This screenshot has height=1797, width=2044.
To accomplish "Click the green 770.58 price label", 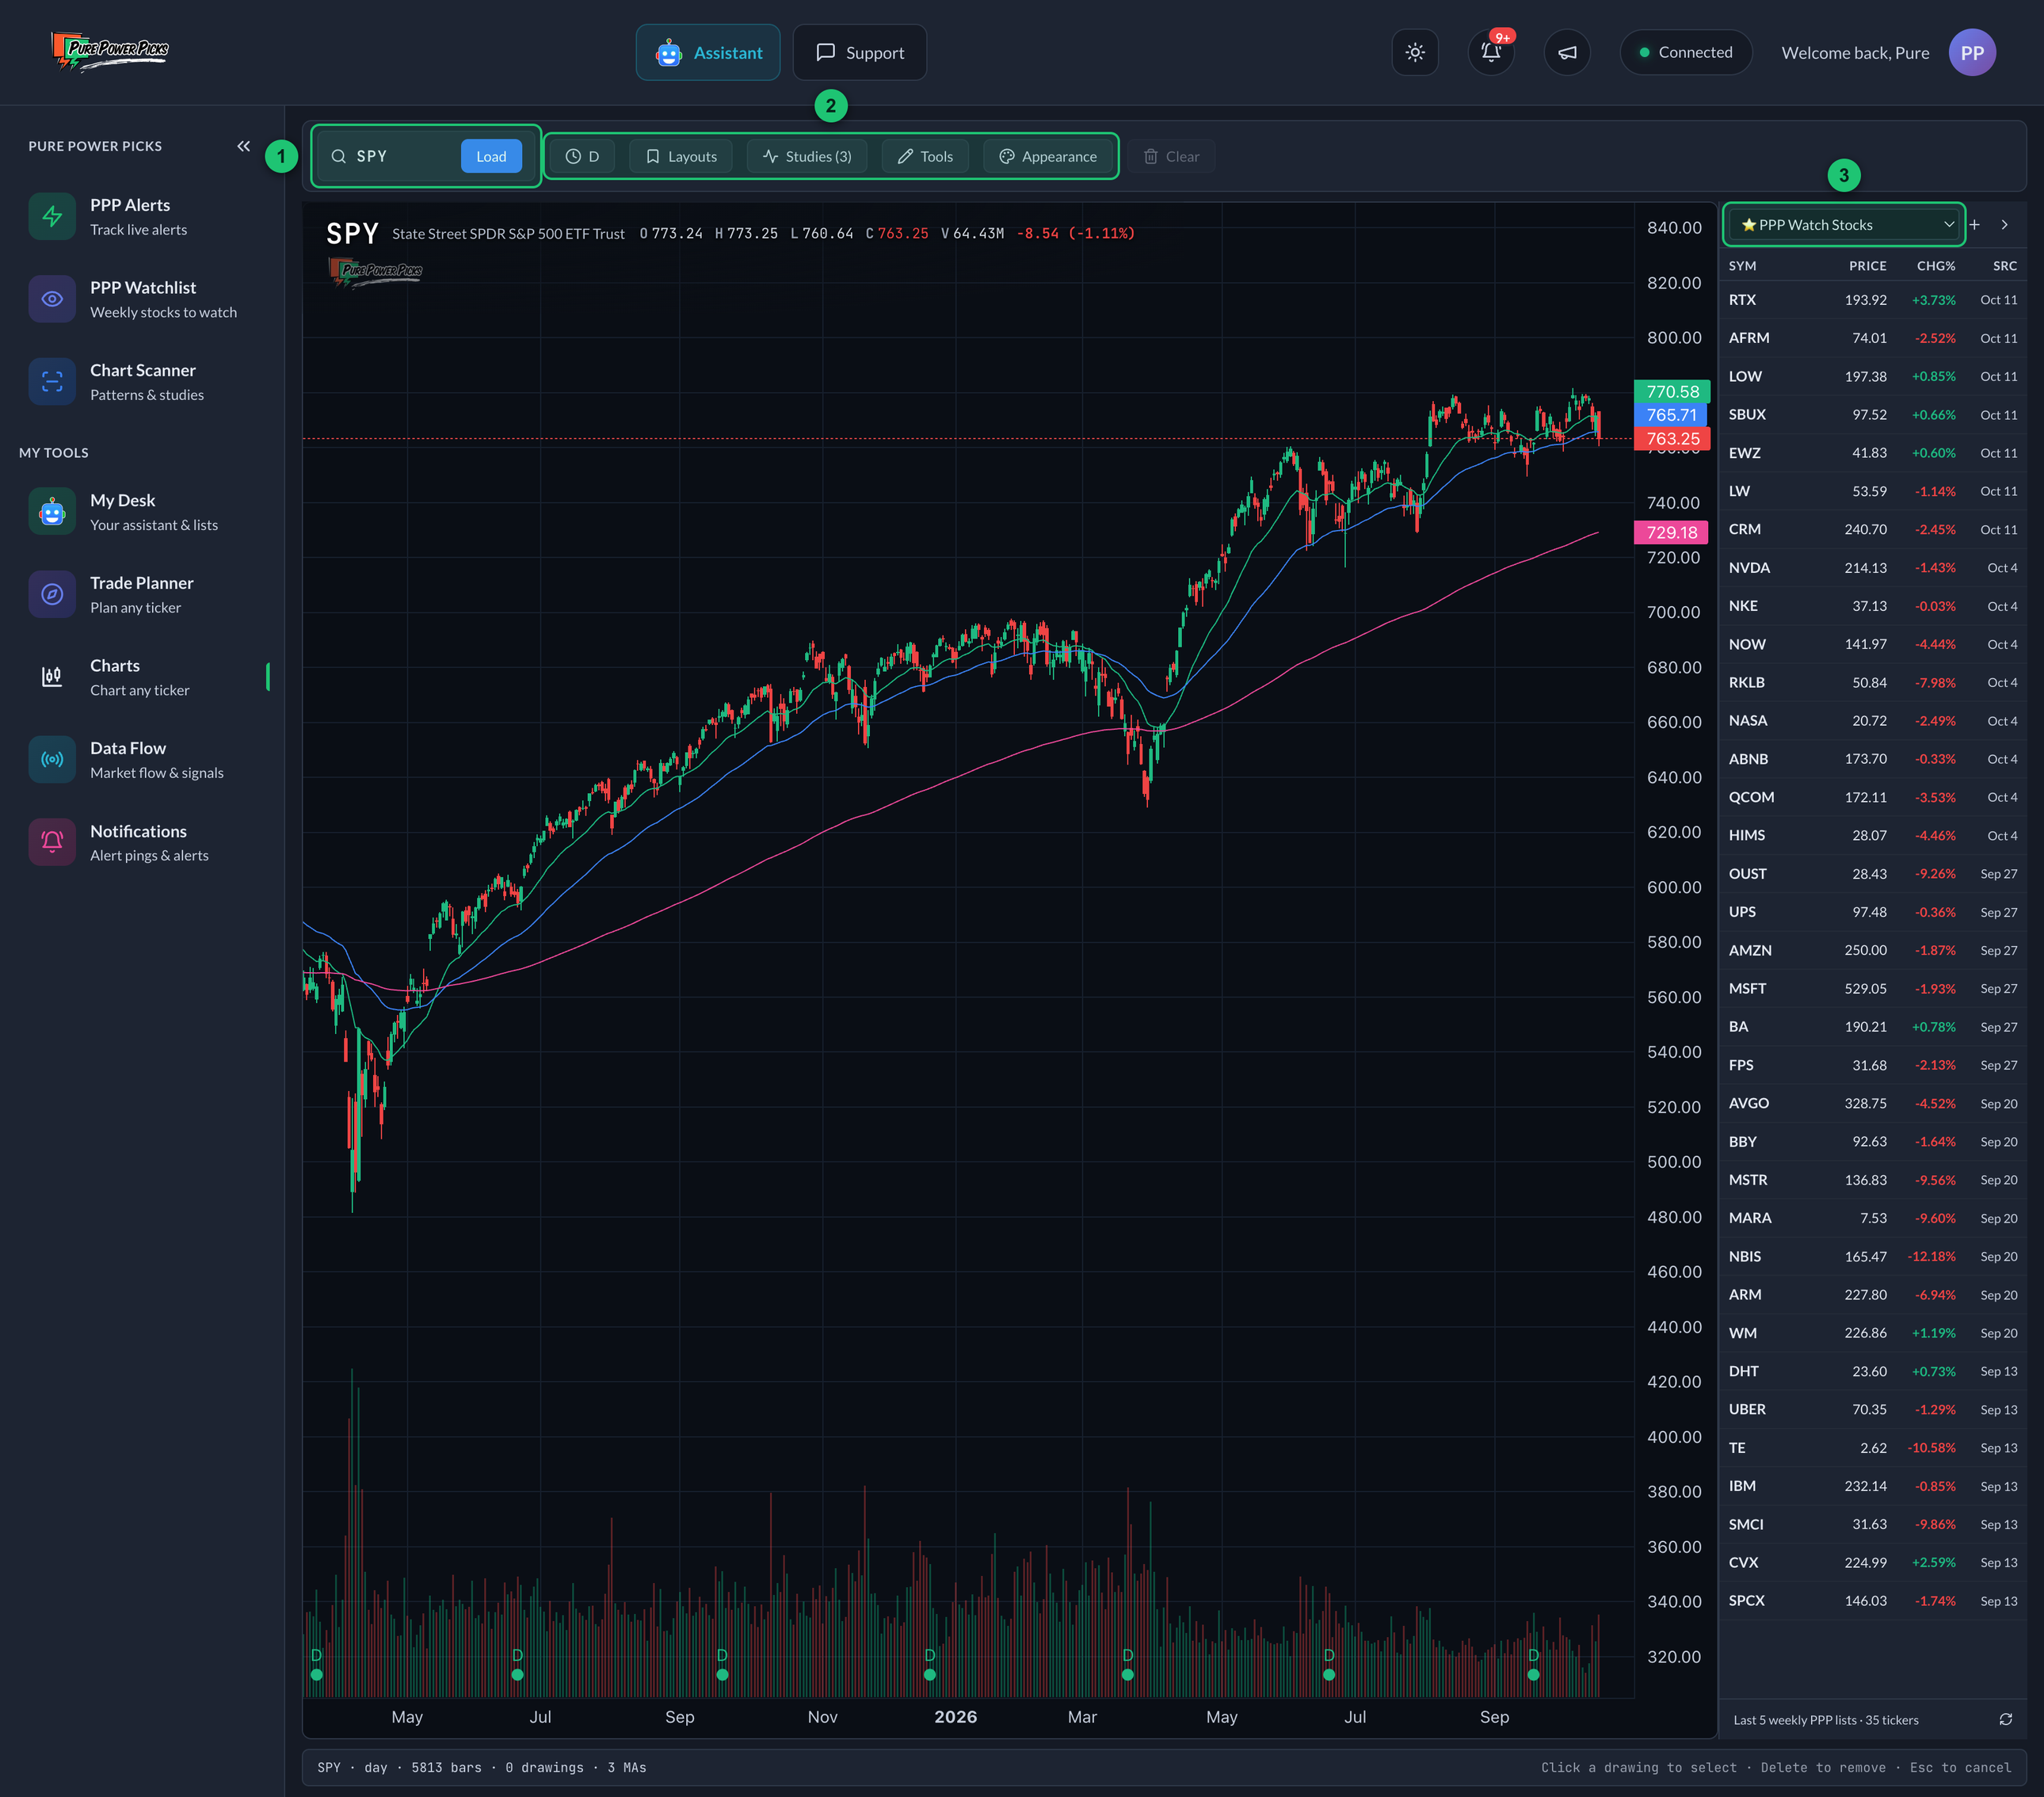I will coord(1672,392).
